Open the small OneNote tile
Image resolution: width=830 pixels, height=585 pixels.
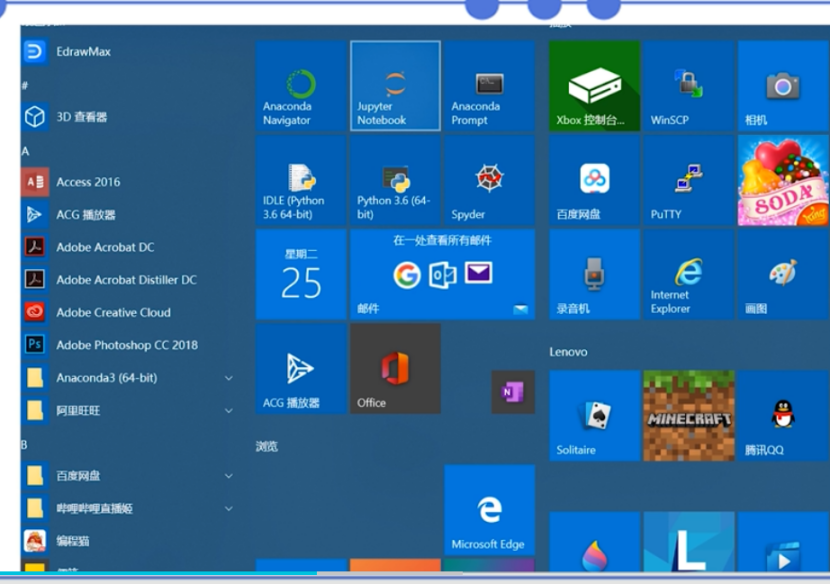click(x=513, y=392)
